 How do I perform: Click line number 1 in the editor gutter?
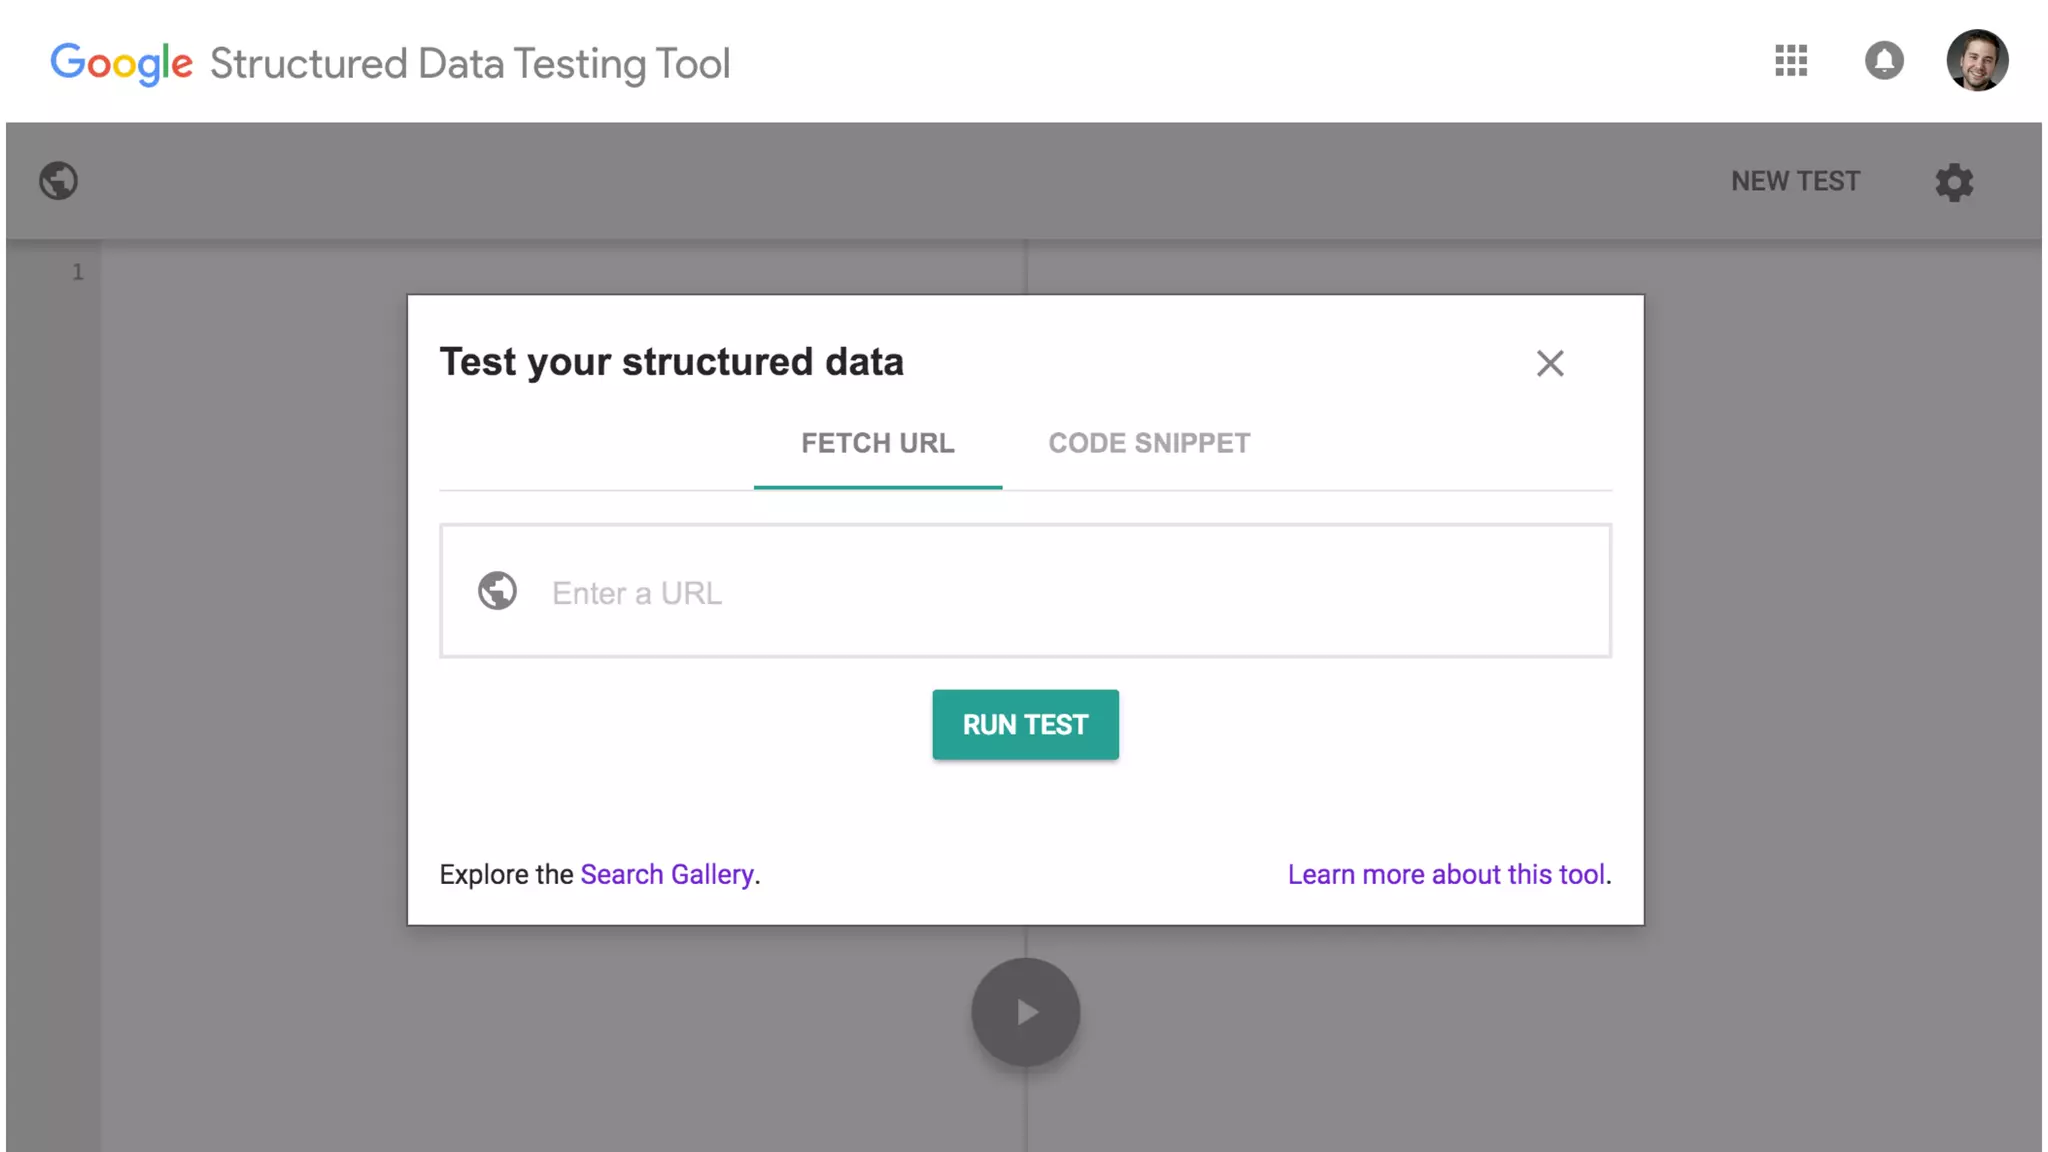point(77,272)
